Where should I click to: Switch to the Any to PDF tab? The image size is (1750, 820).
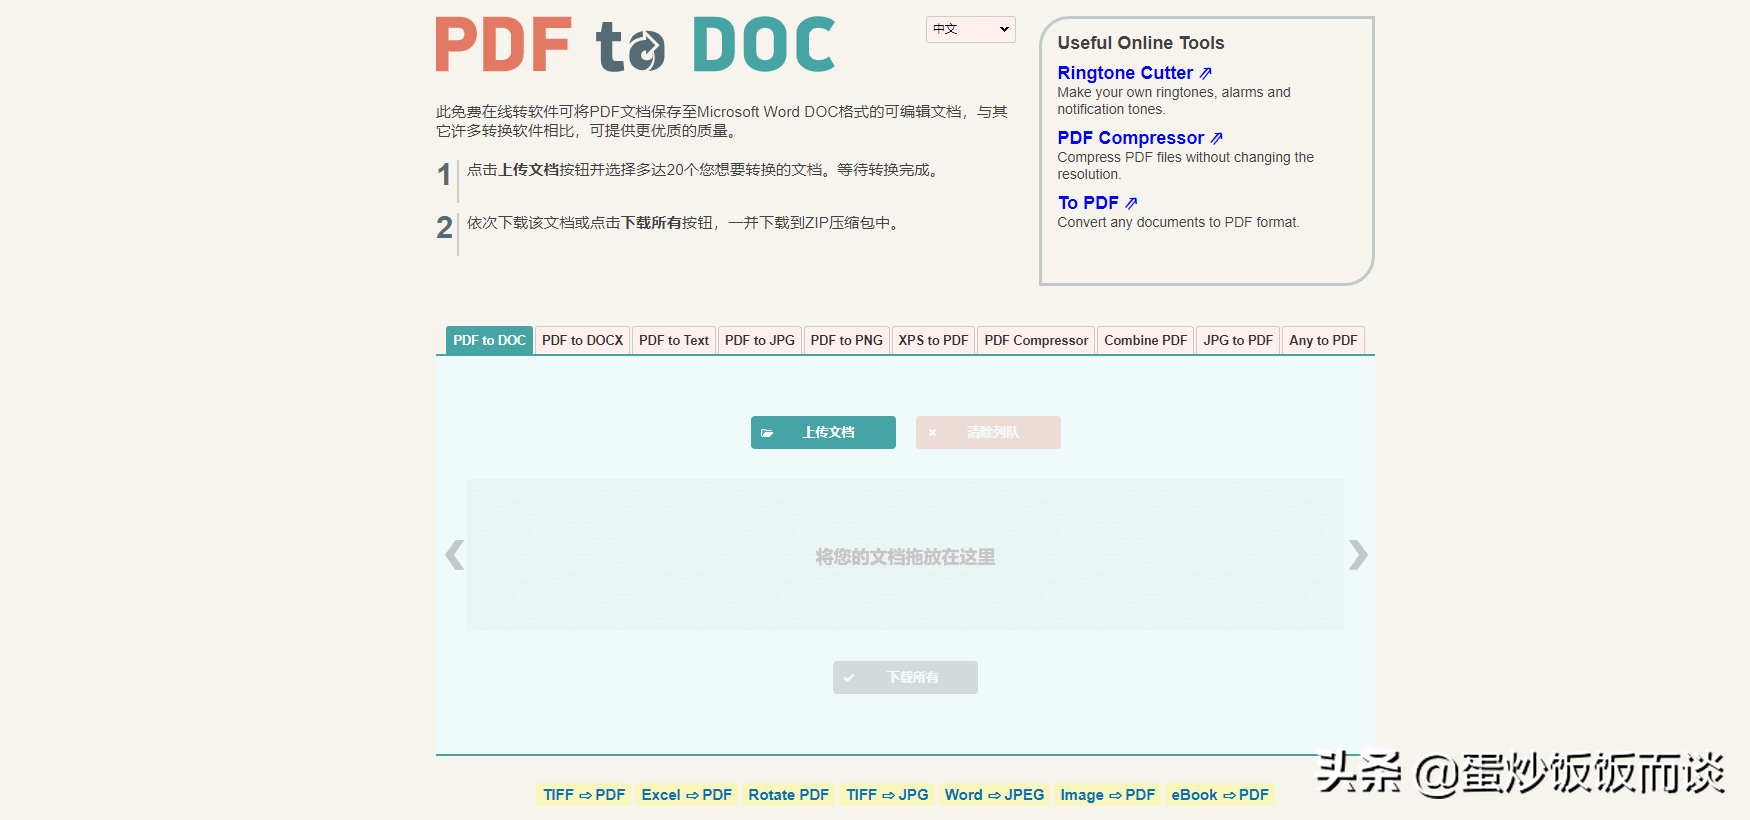(x=1323, y=340)
